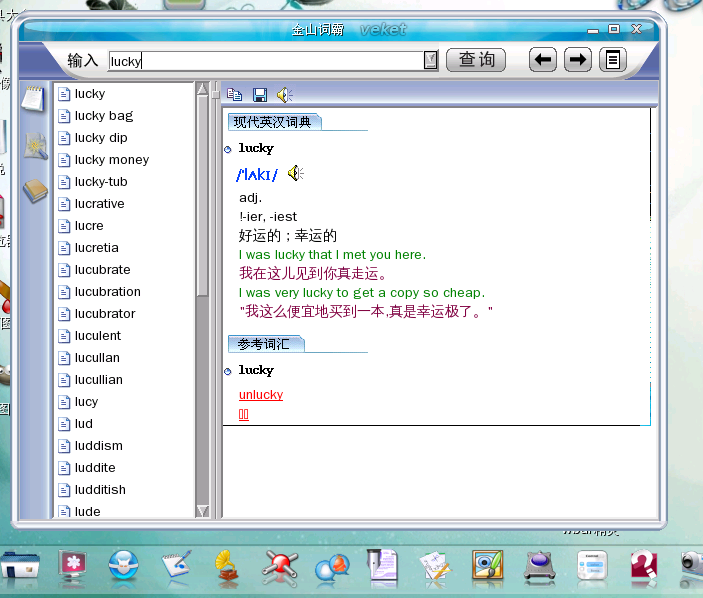Open the notepad sidebar icon
This screenshot has width=703, height=598.
point(34,99)
